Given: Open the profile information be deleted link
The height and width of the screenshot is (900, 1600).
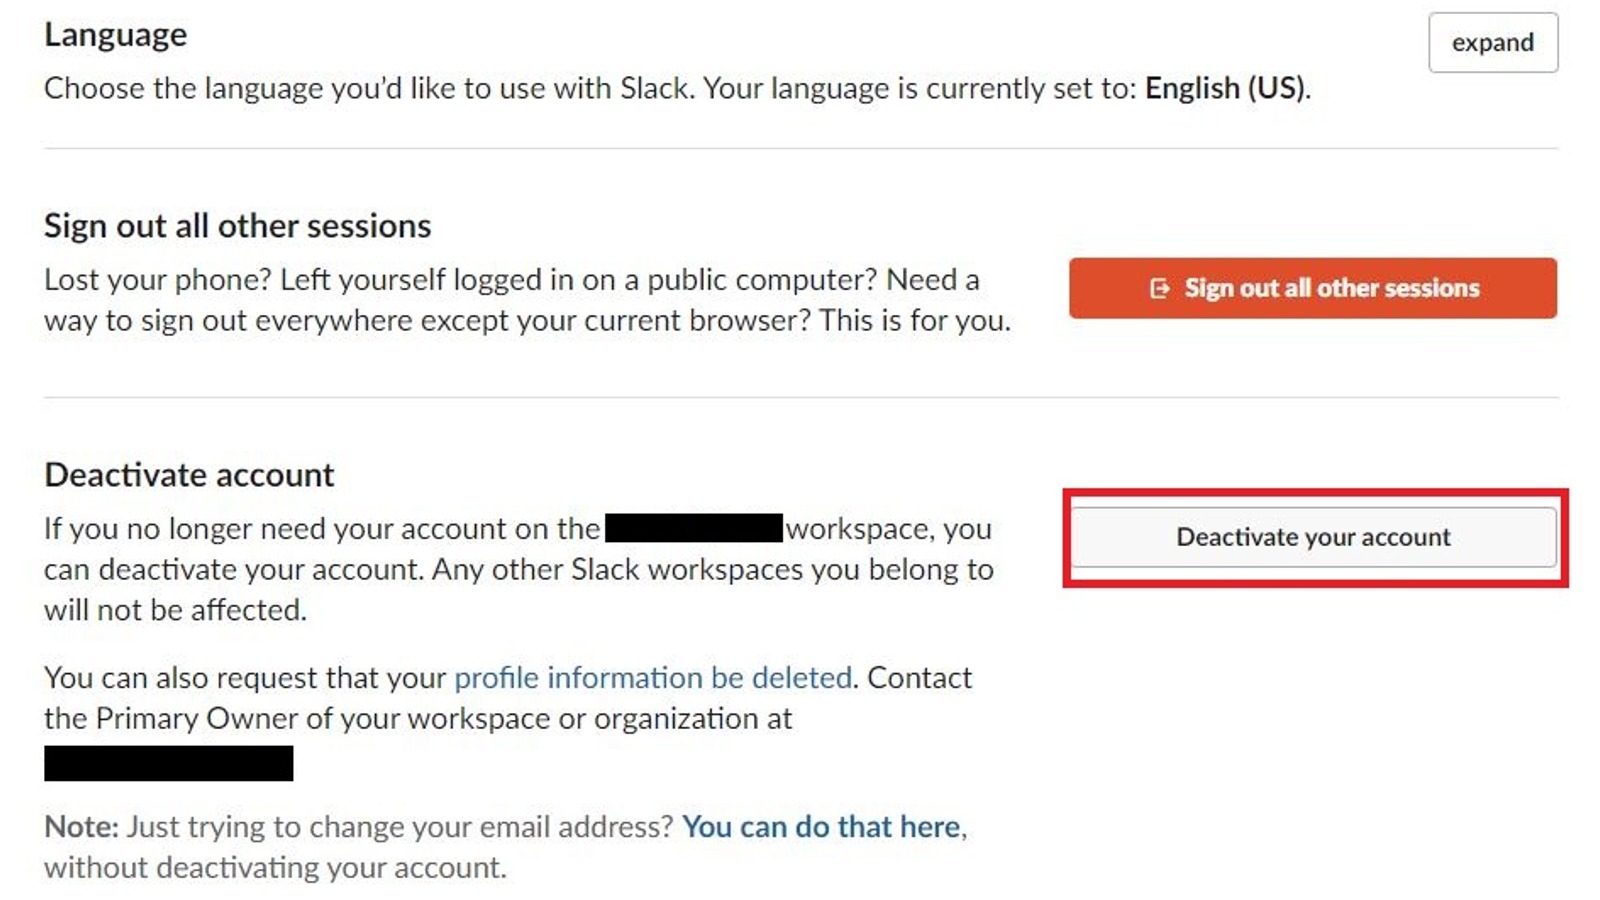Looking at the screenshot, I should [651, 677].
